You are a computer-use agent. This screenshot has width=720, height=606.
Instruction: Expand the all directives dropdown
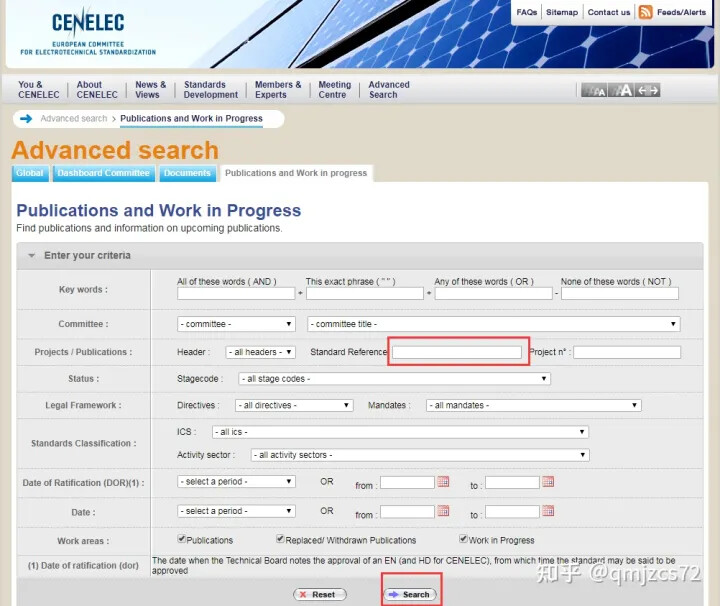tap(294, 405)
